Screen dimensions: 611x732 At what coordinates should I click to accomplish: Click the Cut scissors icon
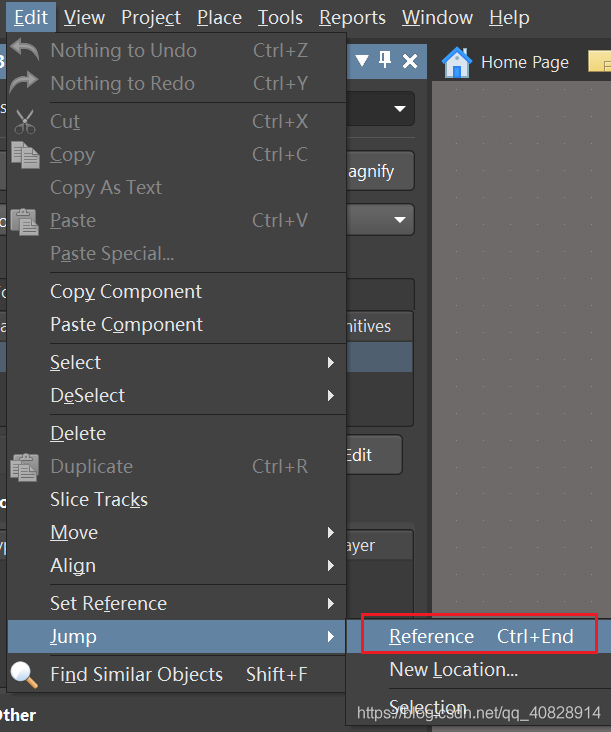point(25,121)
